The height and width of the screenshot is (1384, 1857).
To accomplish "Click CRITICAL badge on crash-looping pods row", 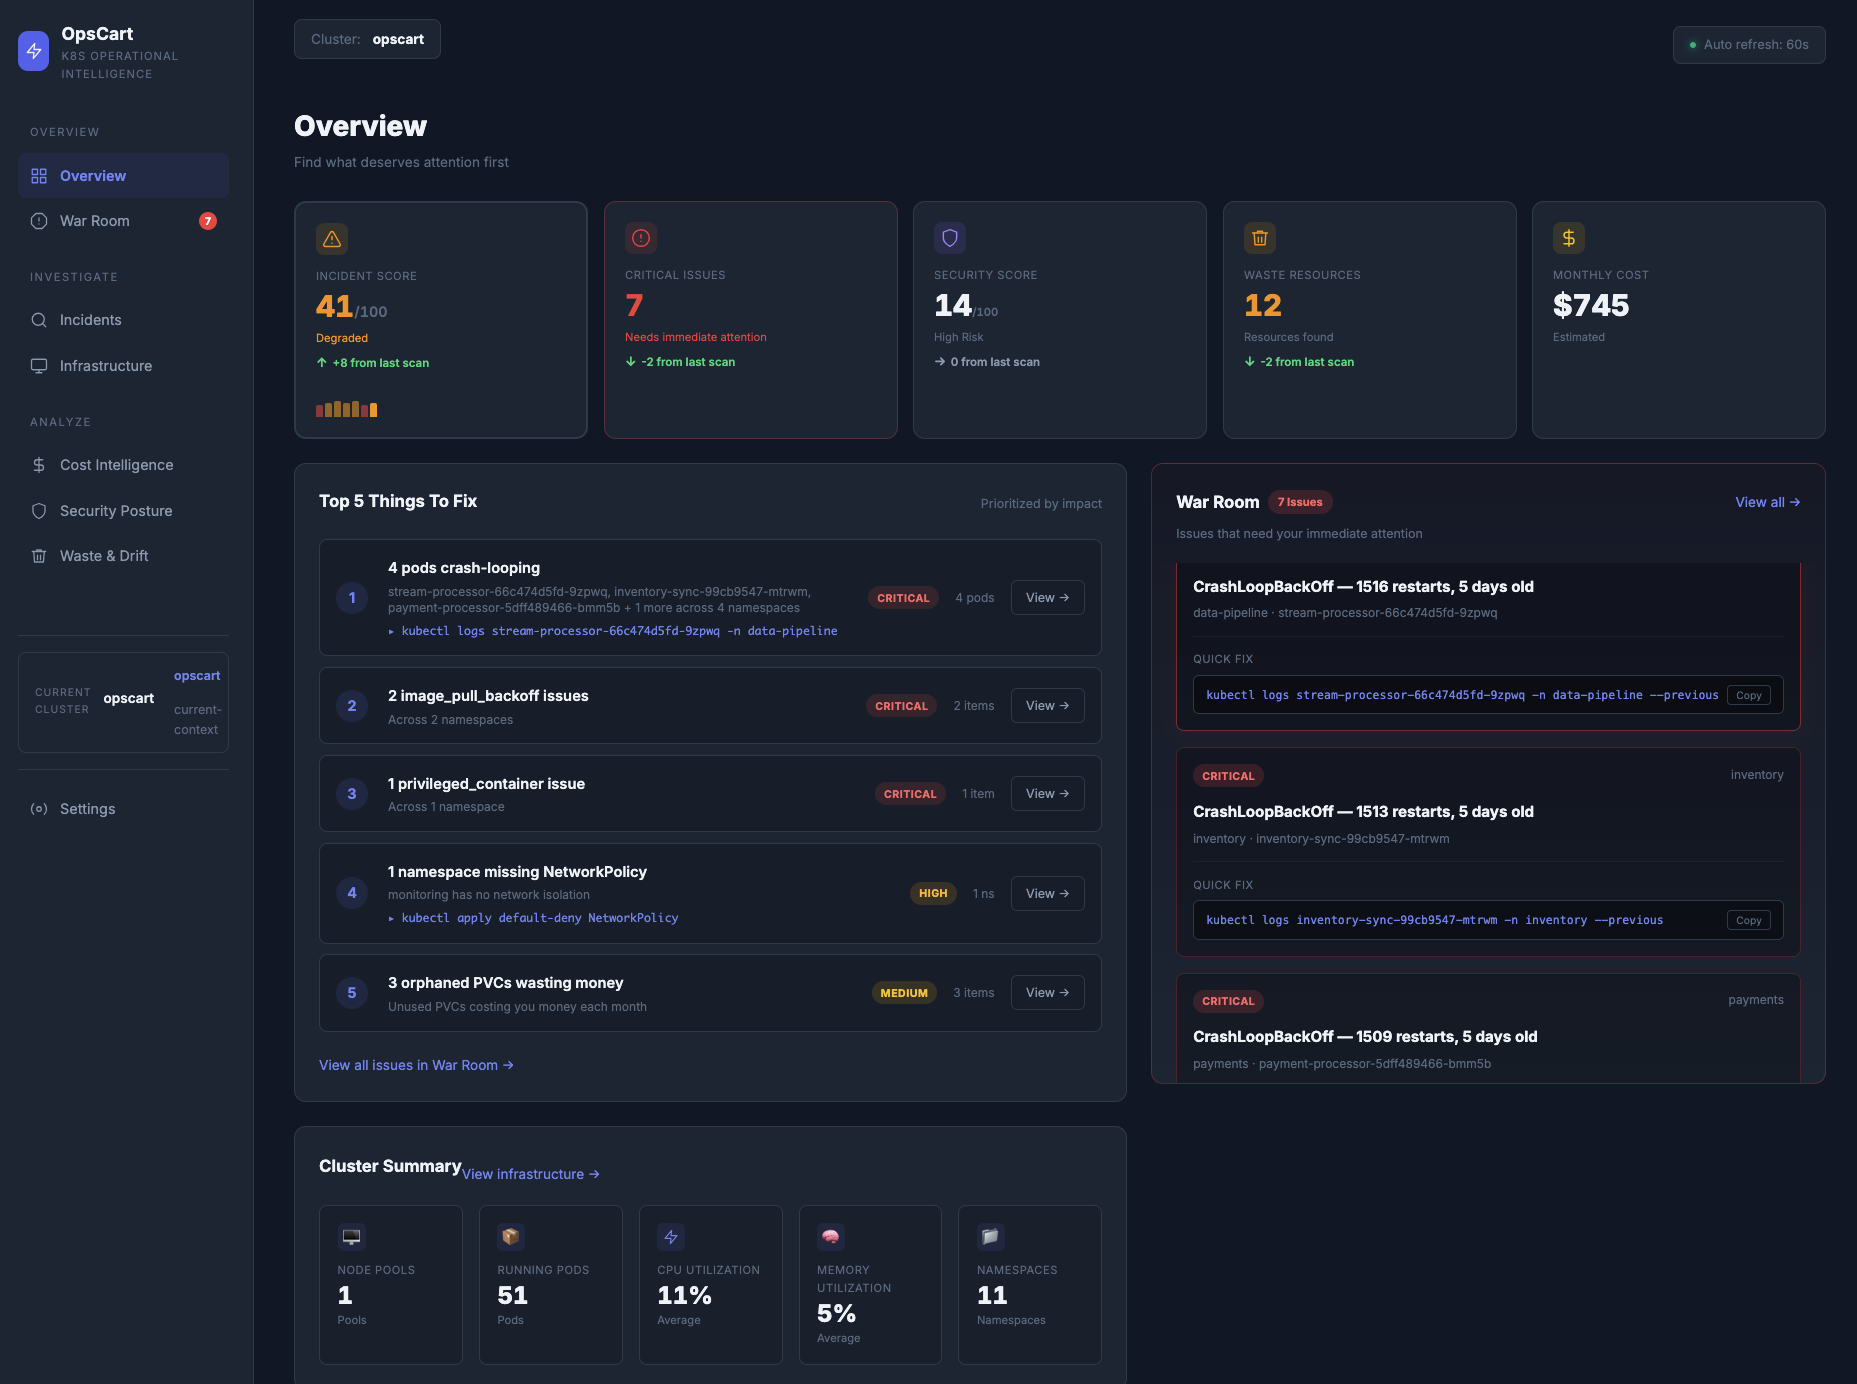I will pos(903,598).
